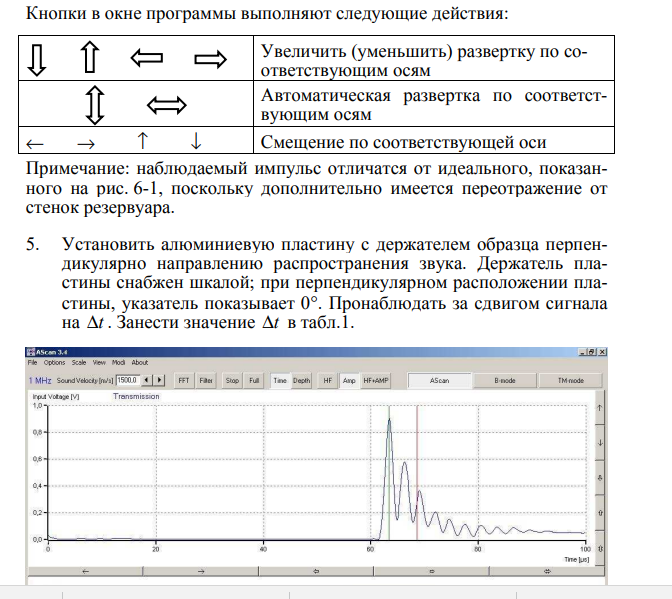Click the Time [µs] axis label
The width and height of the screenshot is (672, 599).
pyautogui.click(x=576, y=559)
